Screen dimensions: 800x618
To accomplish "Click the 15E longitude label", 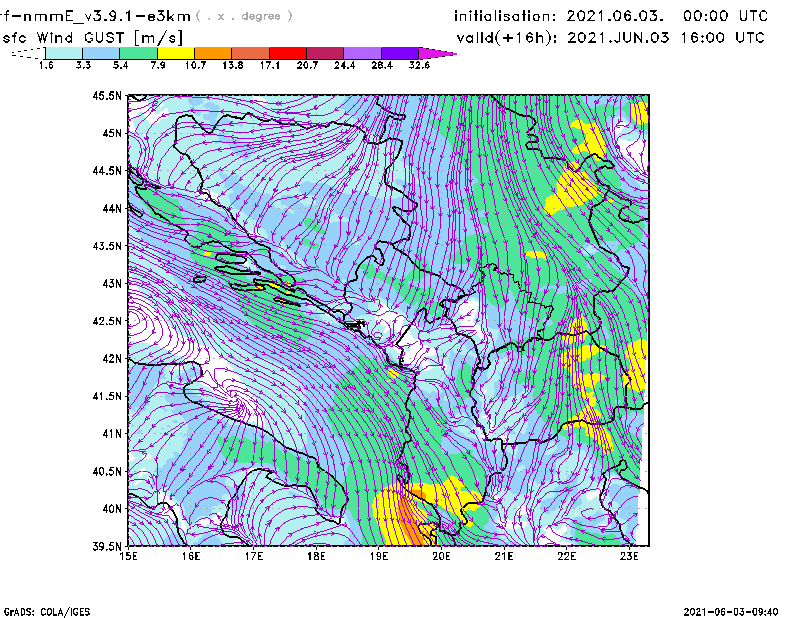I will (x=128, y=556).
